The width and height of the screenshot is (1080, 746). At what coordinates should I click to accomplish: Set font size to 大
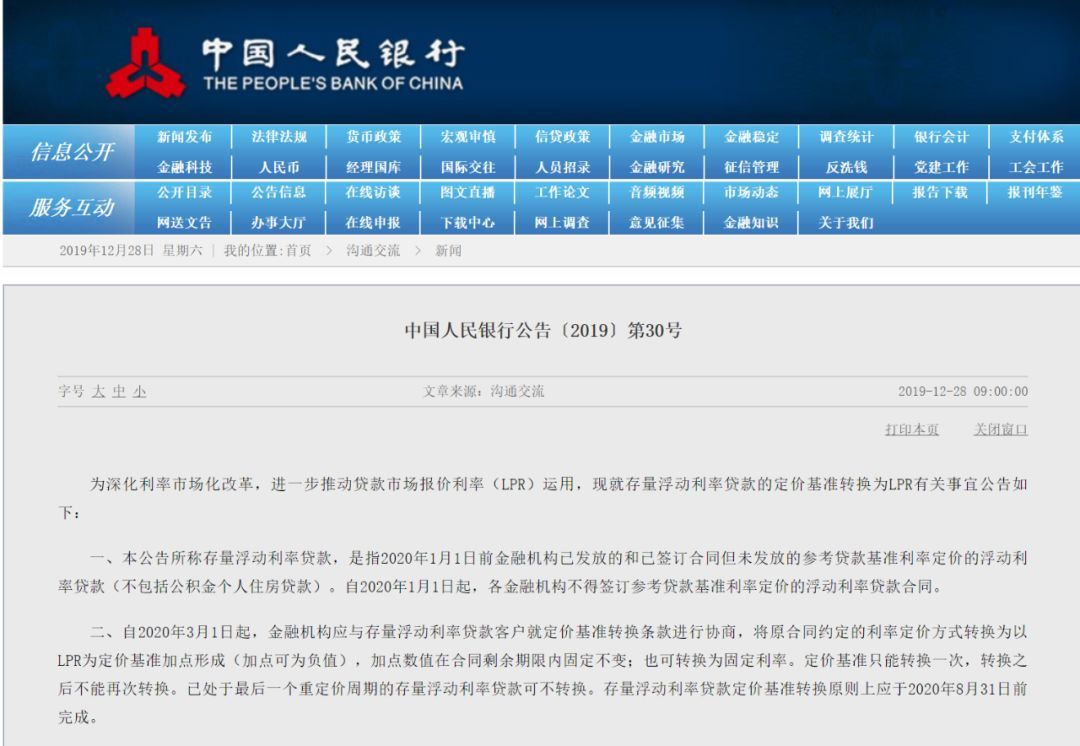pyautogui.click(x=98, y=392)
